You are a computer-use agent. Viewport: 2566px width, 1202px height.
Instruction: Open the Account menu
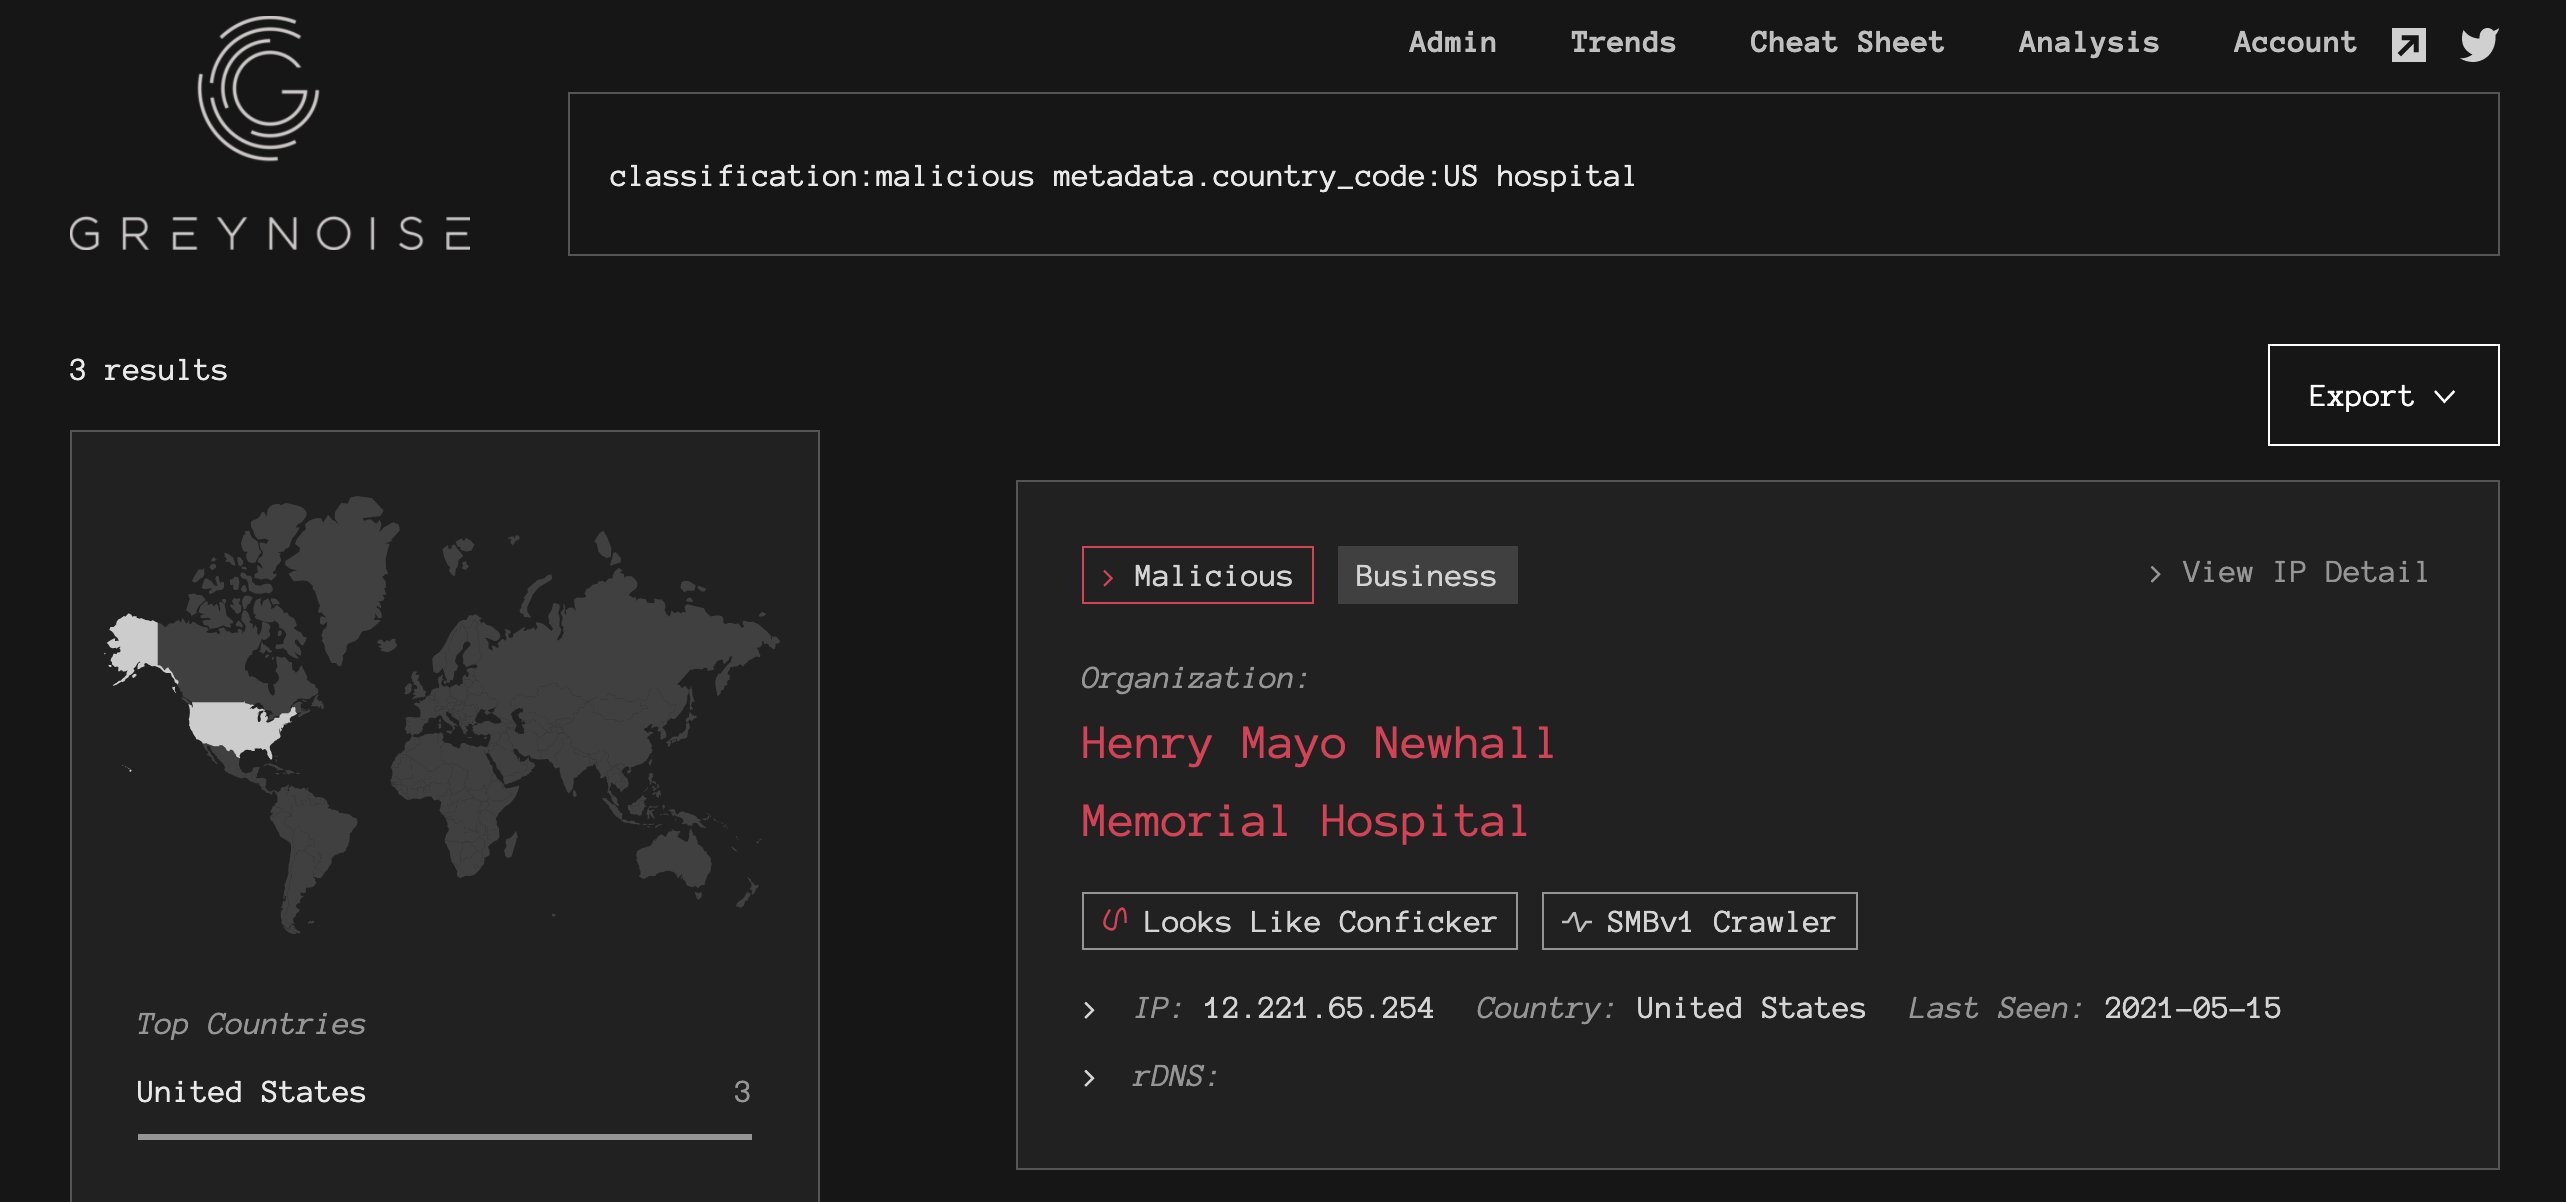point(2294,42)
